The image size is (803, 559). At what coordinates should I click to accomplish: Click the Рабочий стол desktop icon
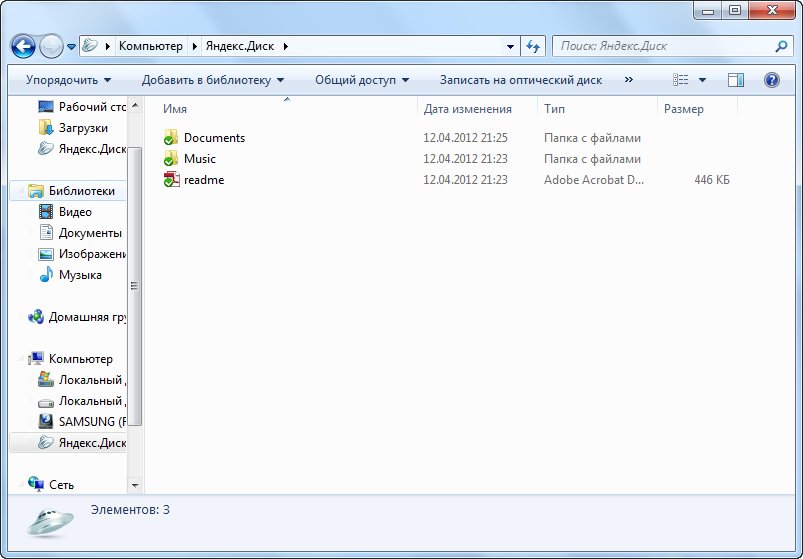click(x=46, y=106)
